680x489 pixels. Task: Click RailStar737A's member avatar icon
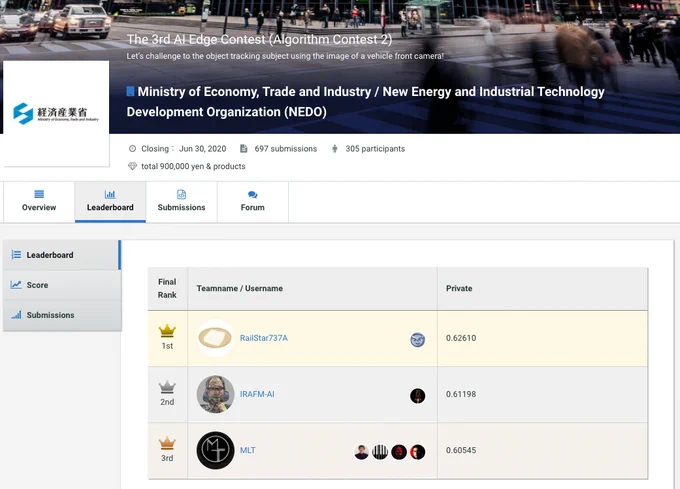tap(418, 339)
